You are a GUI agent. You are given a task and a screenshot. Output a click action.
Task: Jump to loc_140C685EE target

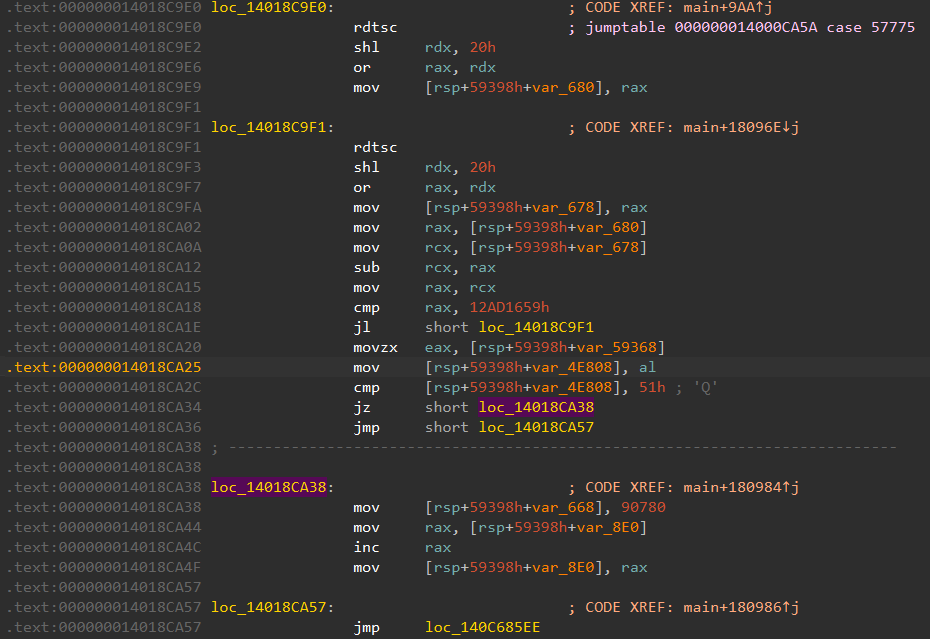483,627
